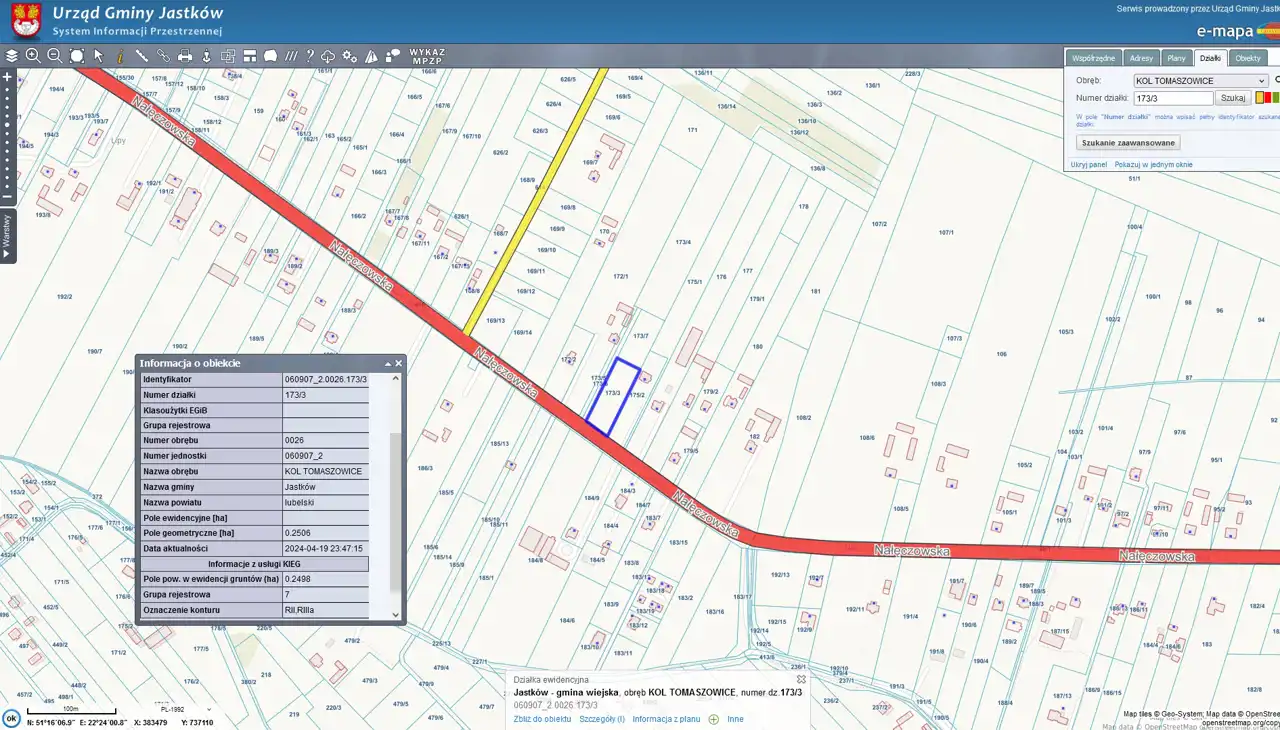Switch to the Obiekty tab

click(x=1248, y=58)
